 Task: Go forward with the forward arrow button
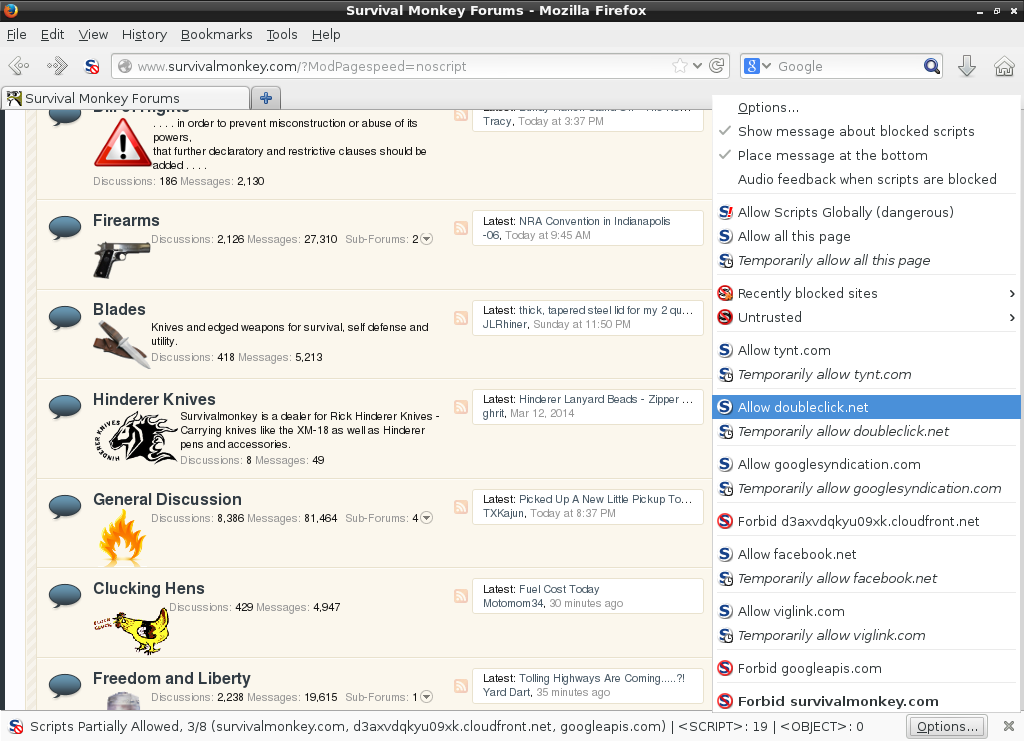(x=57, y=65)
